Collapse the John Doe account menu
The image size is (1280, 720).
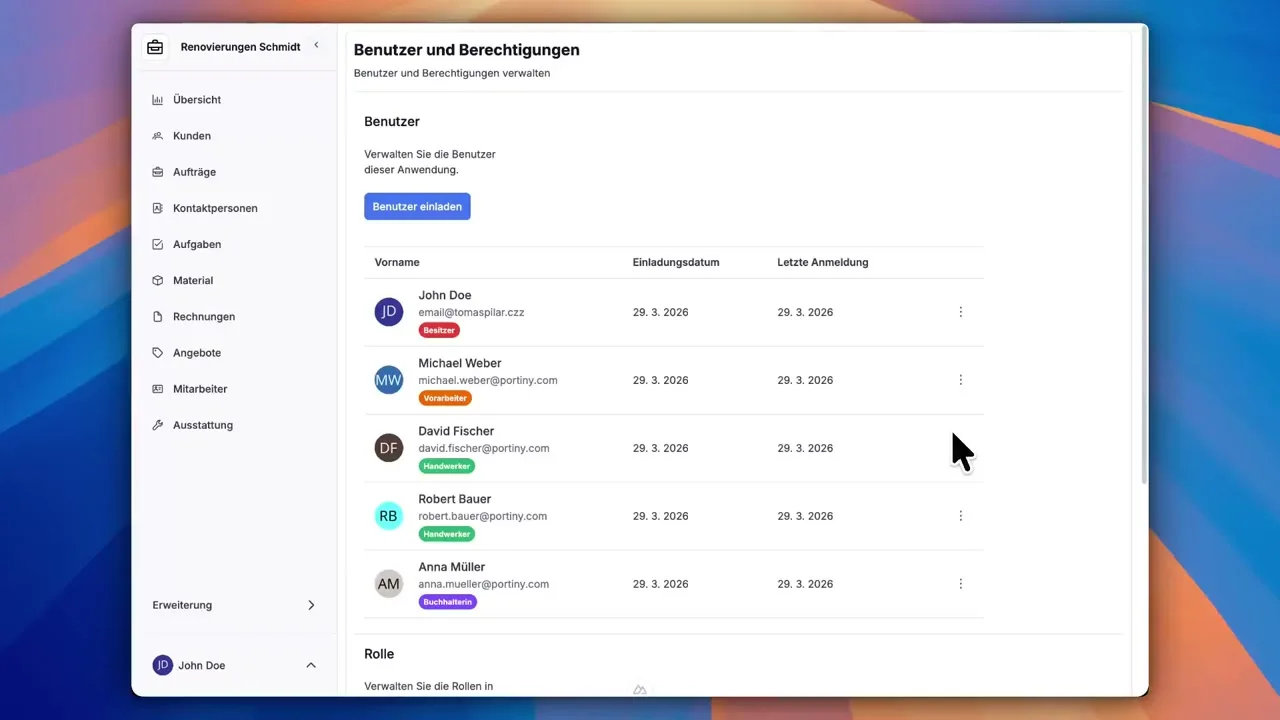click(x=311, y=664)
